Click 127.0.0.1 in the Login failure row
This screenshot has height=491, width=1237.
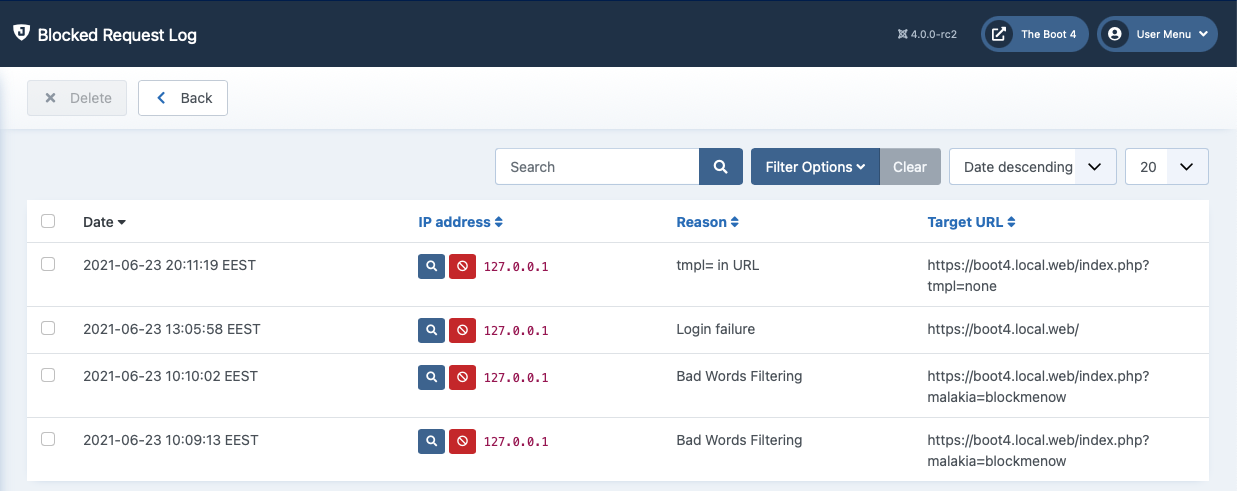[x=516, y=331]
